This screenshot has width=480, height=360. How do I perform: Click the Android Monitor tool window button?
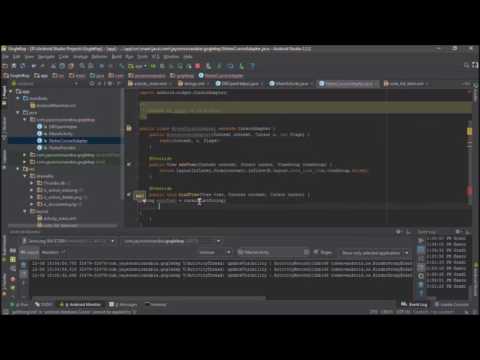pos(80,304)
